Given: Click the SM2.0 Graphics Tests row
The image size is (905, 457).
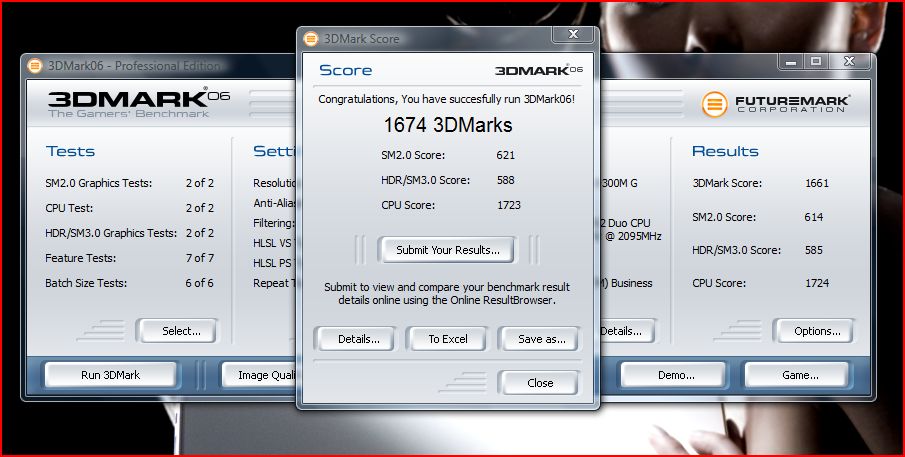Looking at the screenshot, I should click(130, 183).
